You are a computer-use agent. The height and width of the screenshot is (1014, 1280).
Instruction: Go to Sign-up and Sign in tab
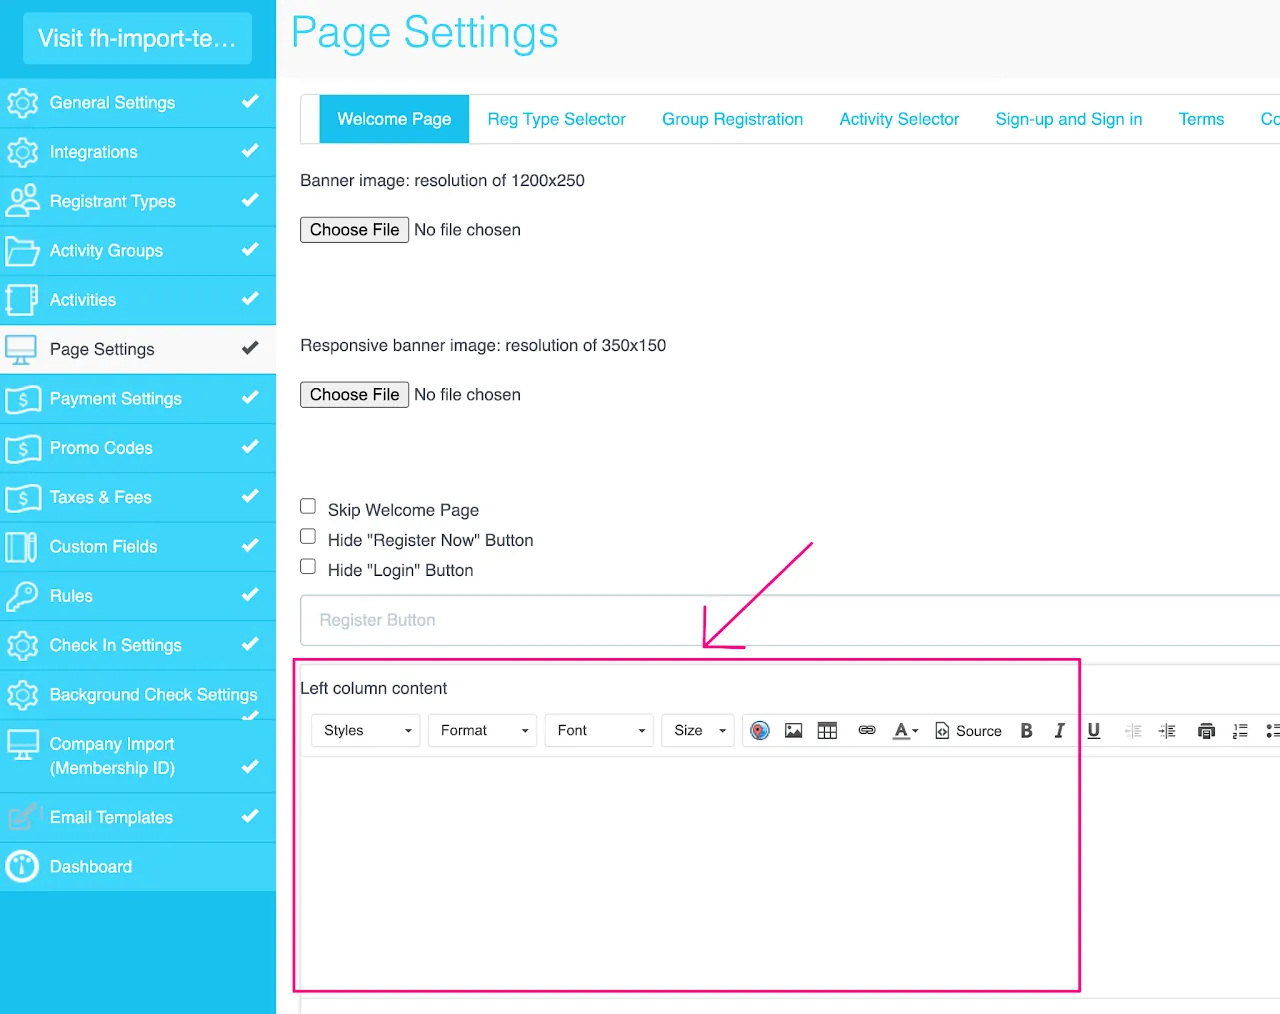click(1069, 119)
